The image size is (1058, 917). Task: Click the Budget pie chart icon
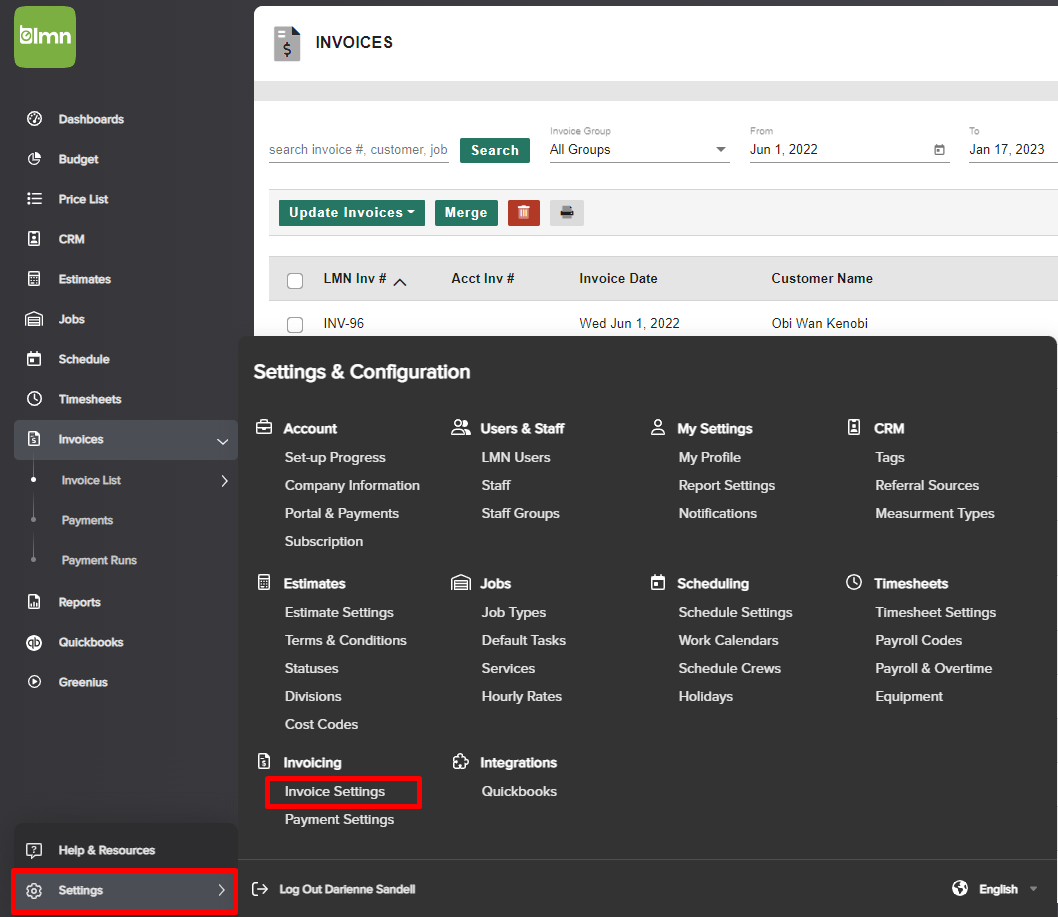click(34, 159)
